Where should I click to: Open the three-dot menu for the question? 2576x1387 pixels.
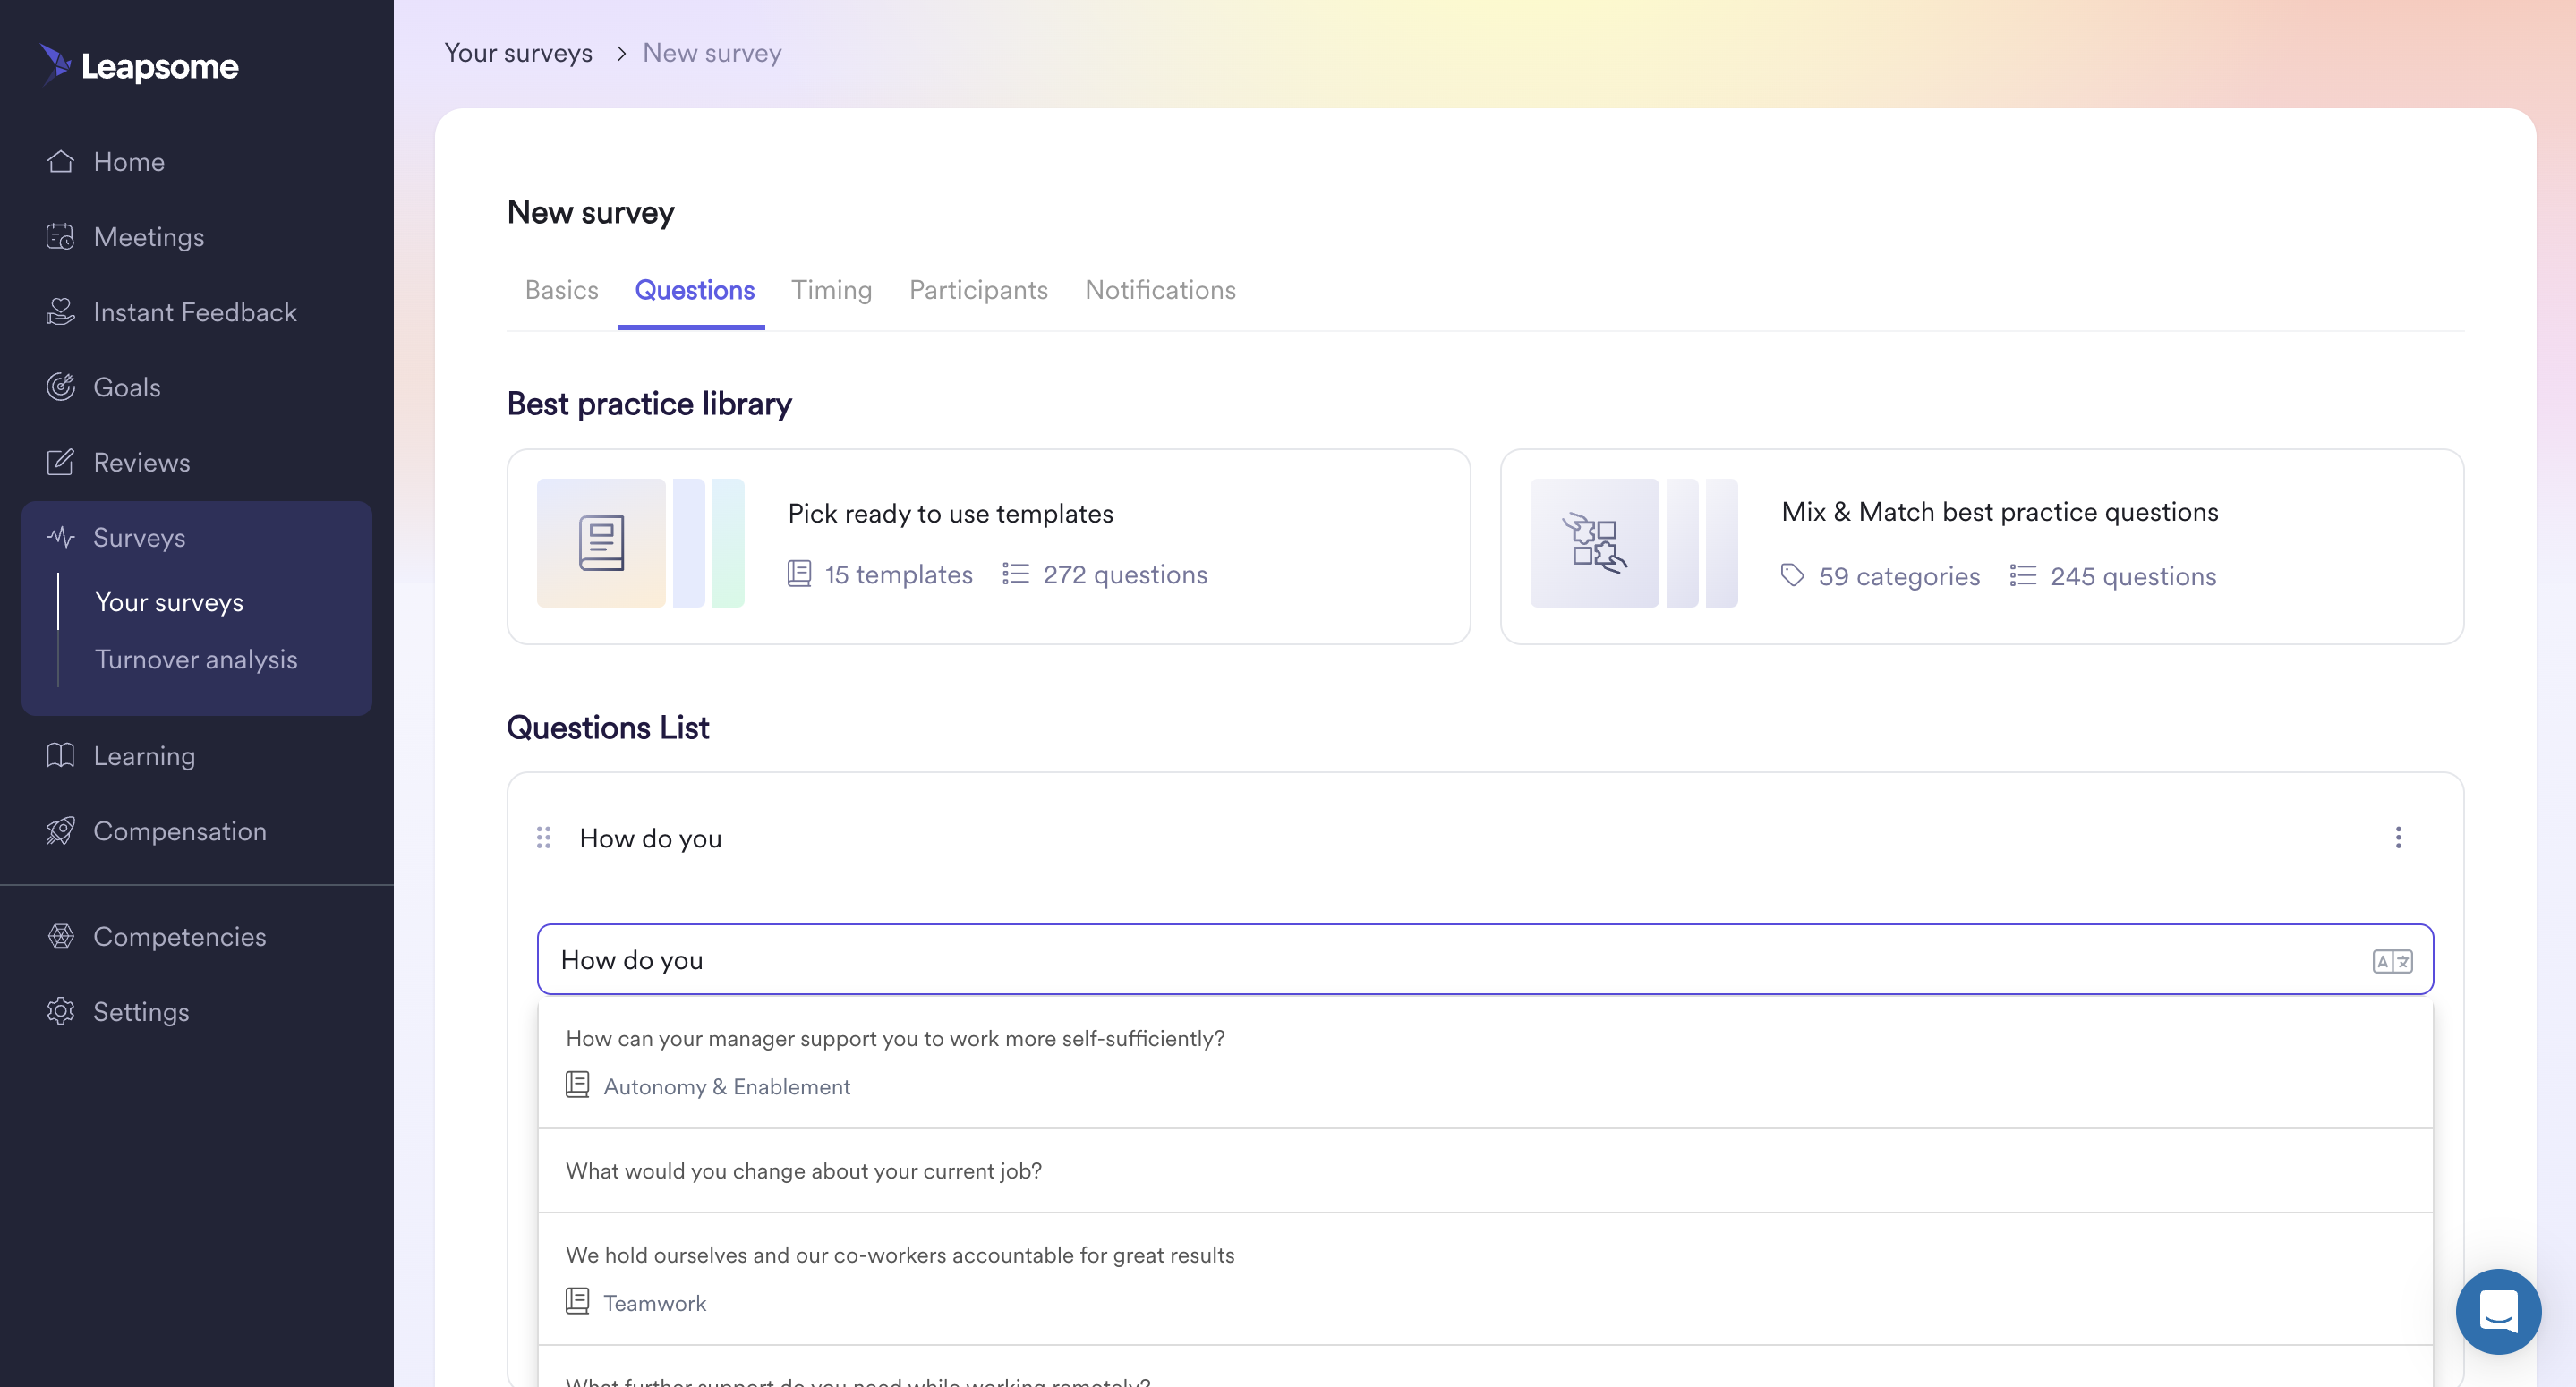[x=2398, y=837]
